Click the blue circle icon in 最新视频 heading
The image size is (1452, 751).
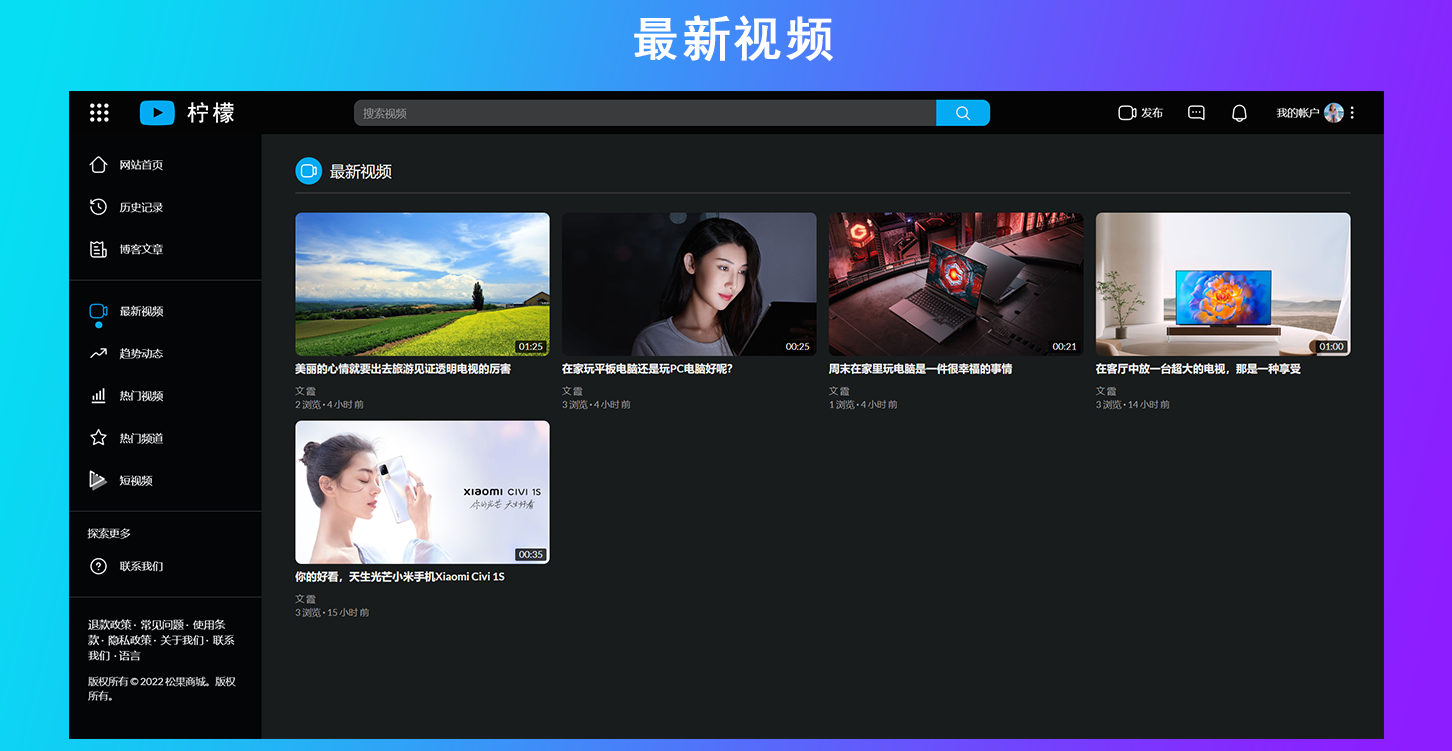[x=308, y=171]
